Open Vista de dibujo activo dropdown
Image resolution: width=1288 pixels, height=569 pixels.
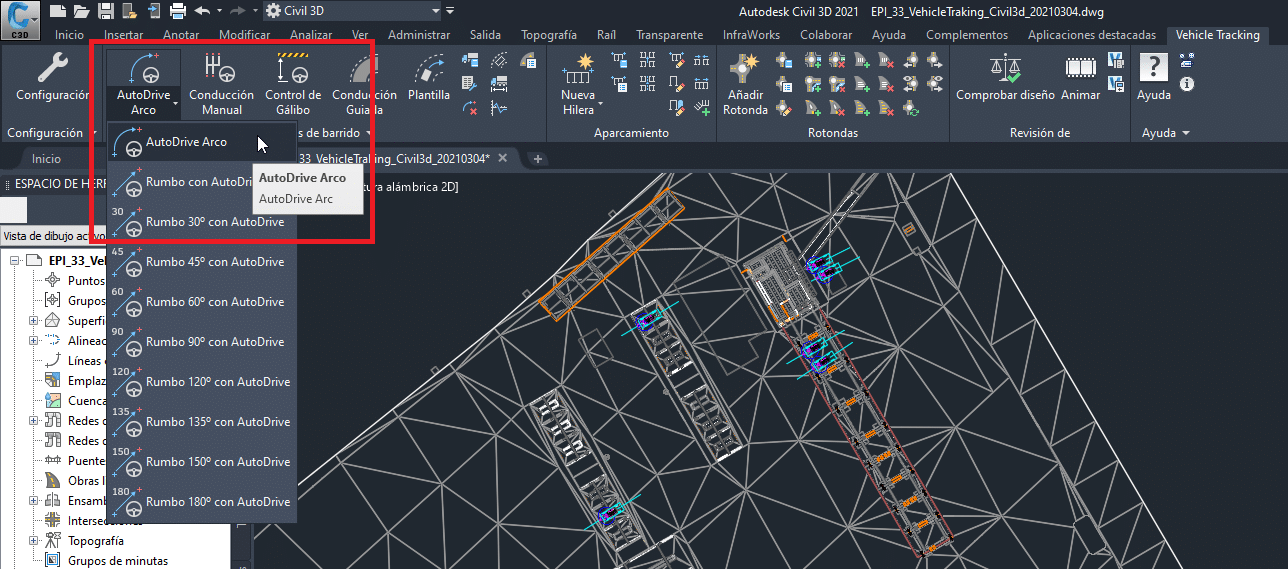[x=52, y=236]
